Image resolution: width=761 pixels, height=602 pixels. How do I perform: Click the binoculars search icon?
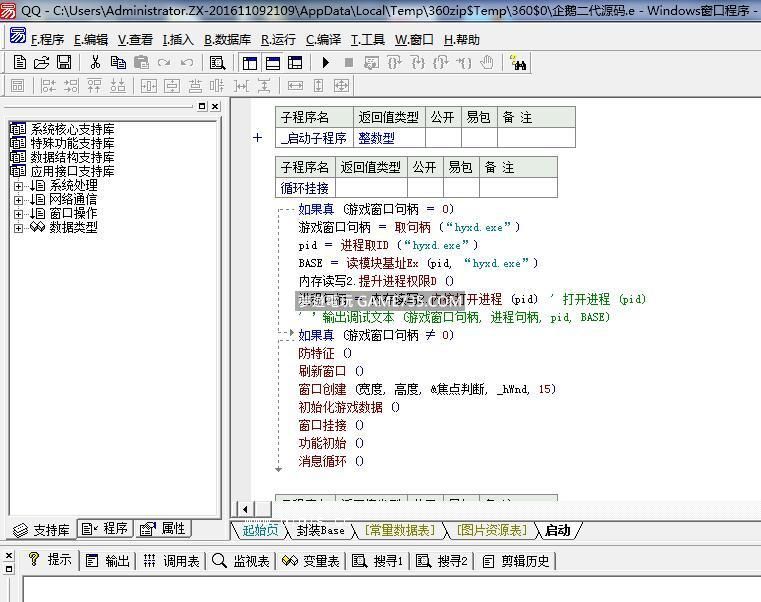(518, 62)
